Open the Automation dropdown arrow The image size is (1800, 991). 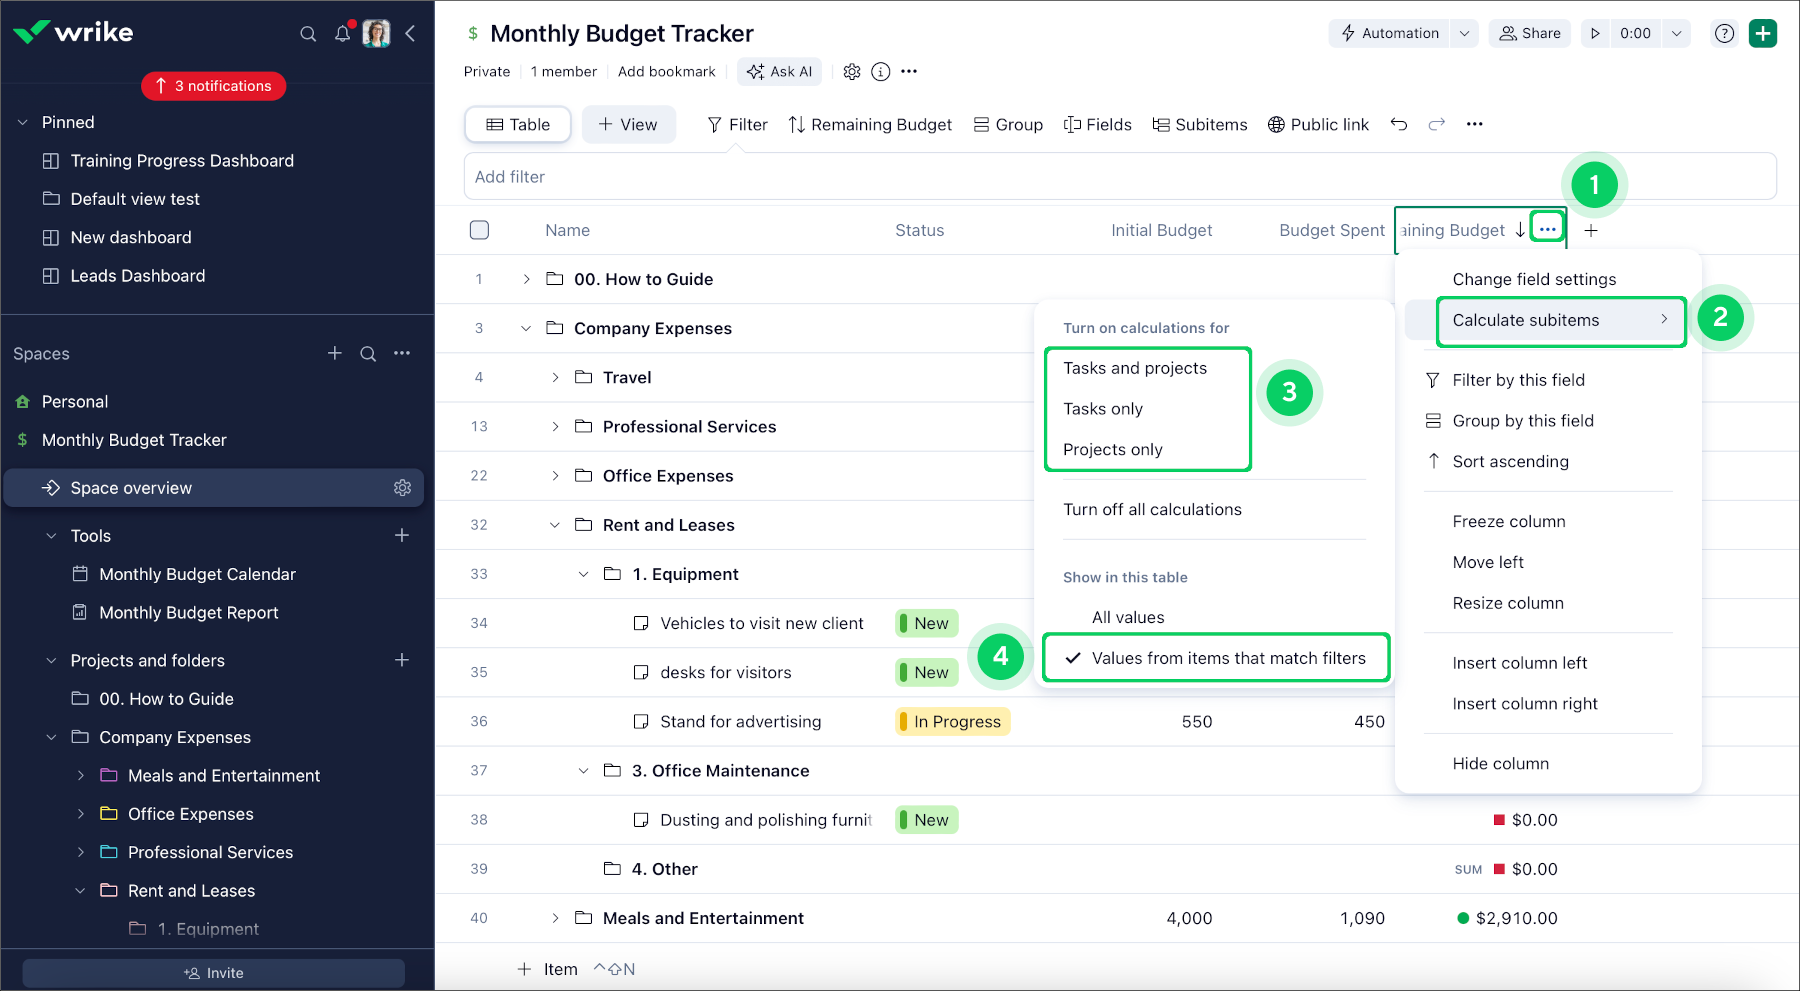point(1464,34)
